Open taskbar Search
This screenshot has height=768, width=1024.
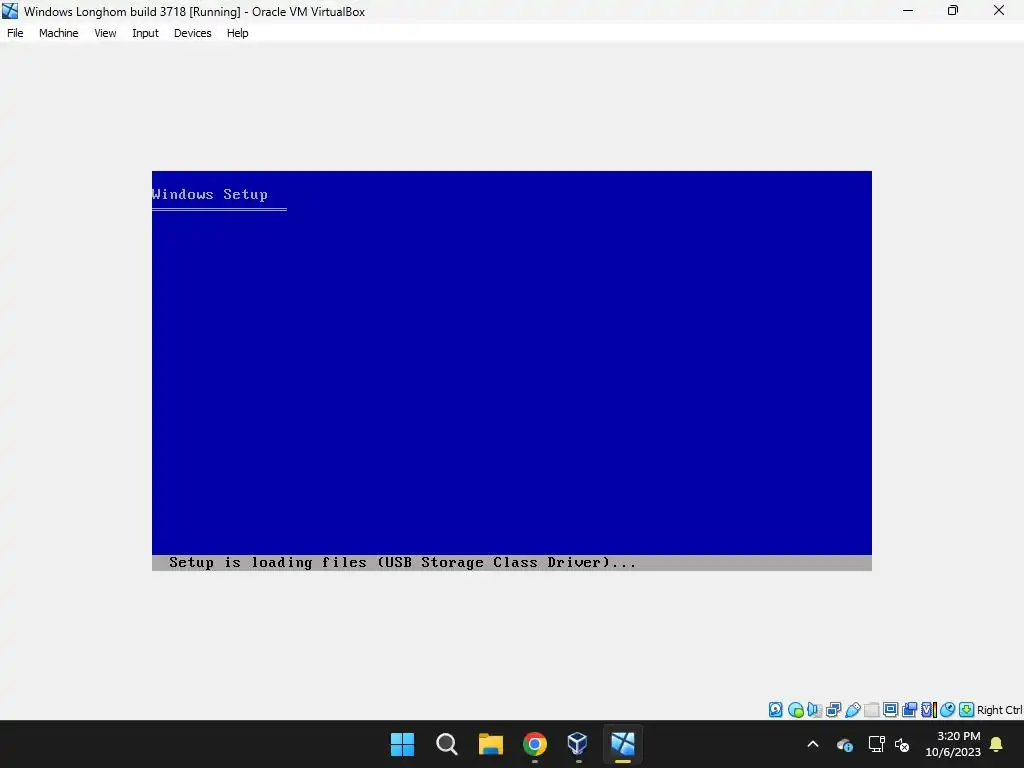[x=447, y=744]
